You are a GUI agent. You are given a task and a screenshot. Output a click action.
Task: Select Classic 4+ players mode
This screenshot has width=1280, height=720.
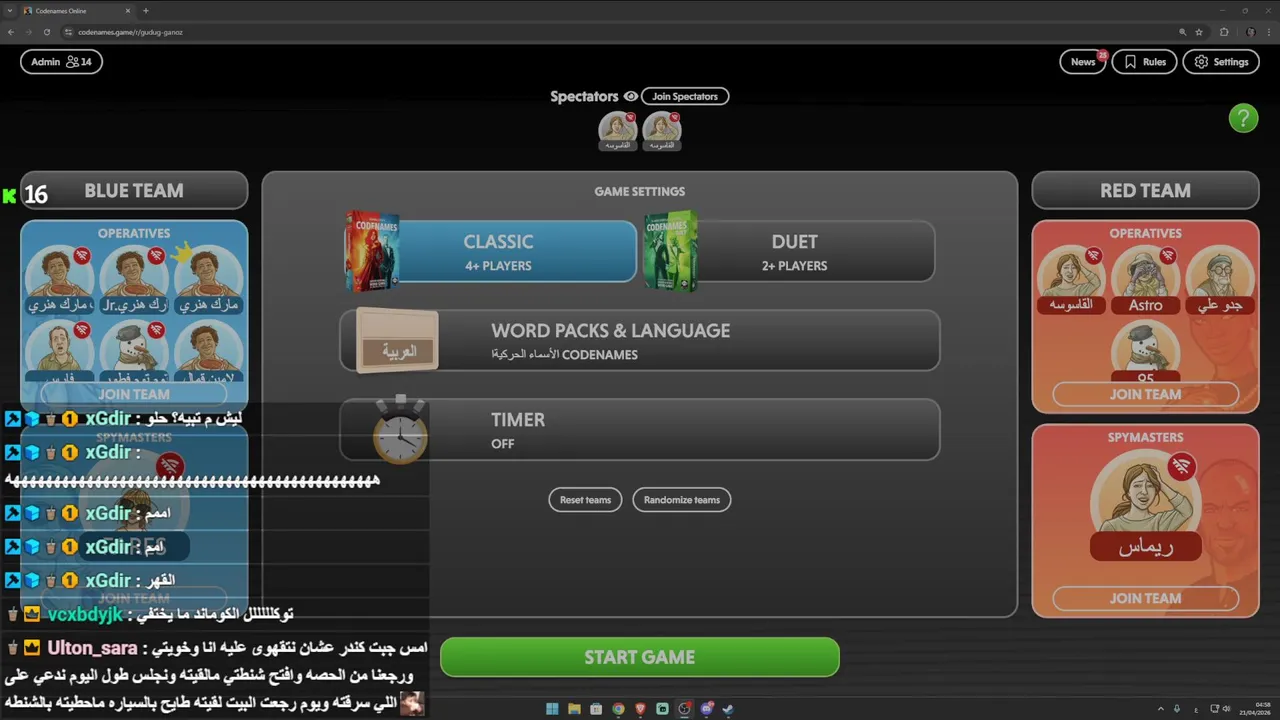click(x=498, y=252)
